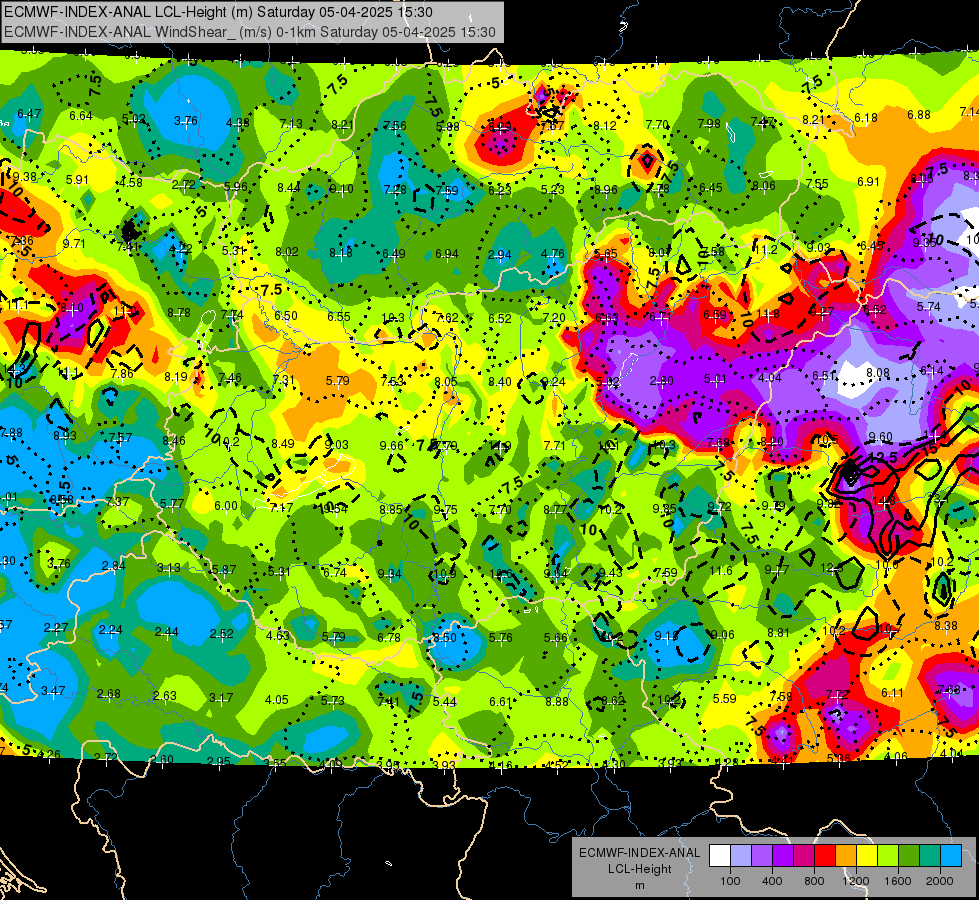The image size is (979, 900).
Task: Click the wind shear value 9.06
Action: coord(722,635)
